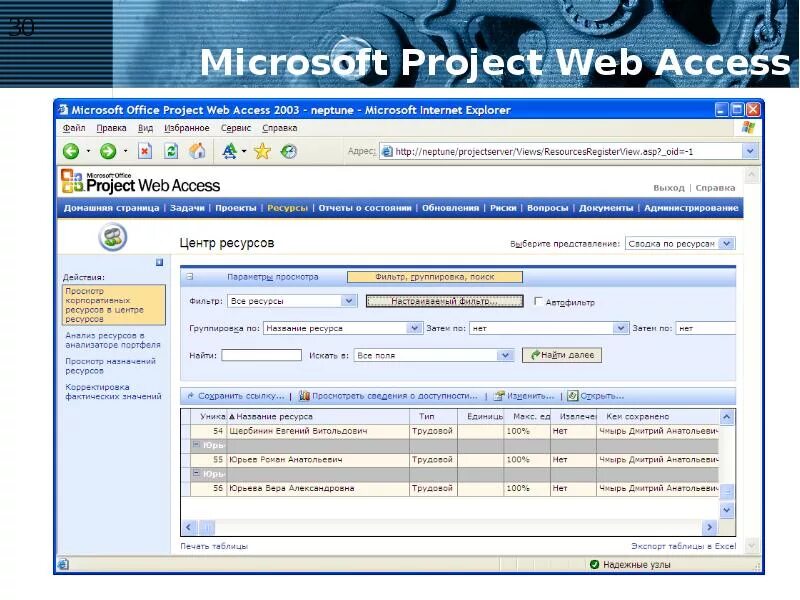Open Favorites via the star icon
The width and height of the screenshot is (800, 600).
262,151
